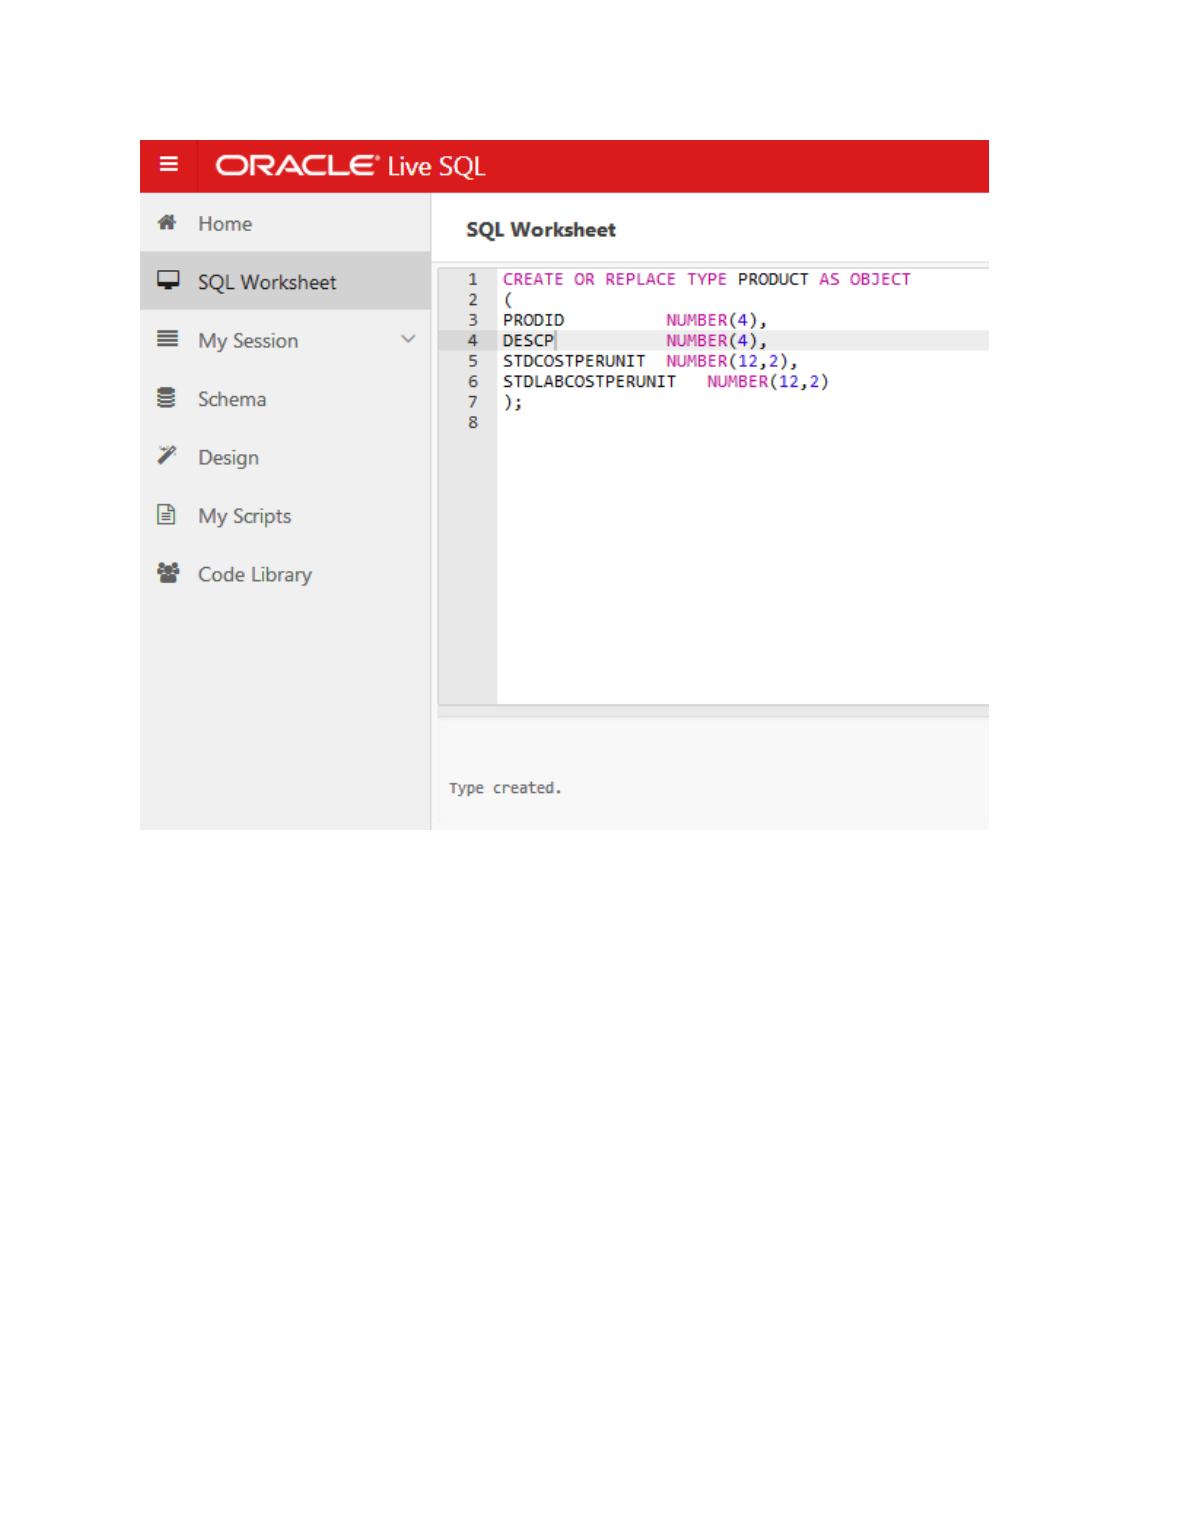Select the Schema menu label
The image size is (1190, 1540).
[232, 399]
